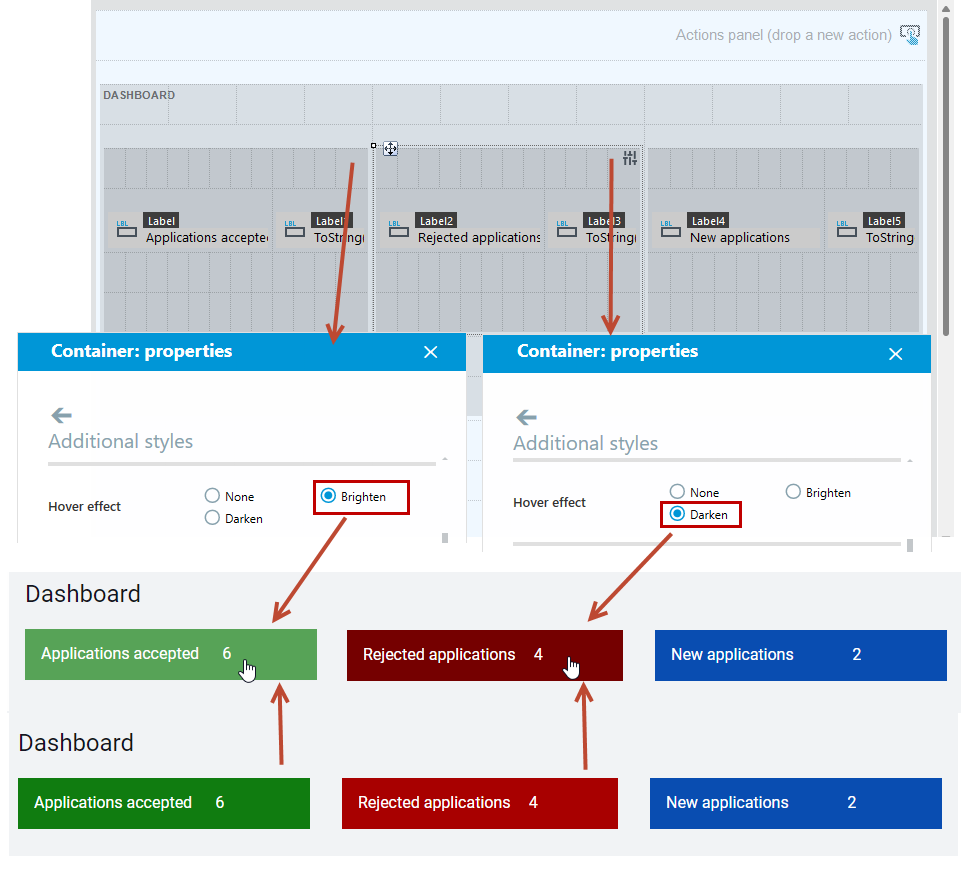Select the LBL icon beside 'Rejected applications' label

tap(399, 229)
